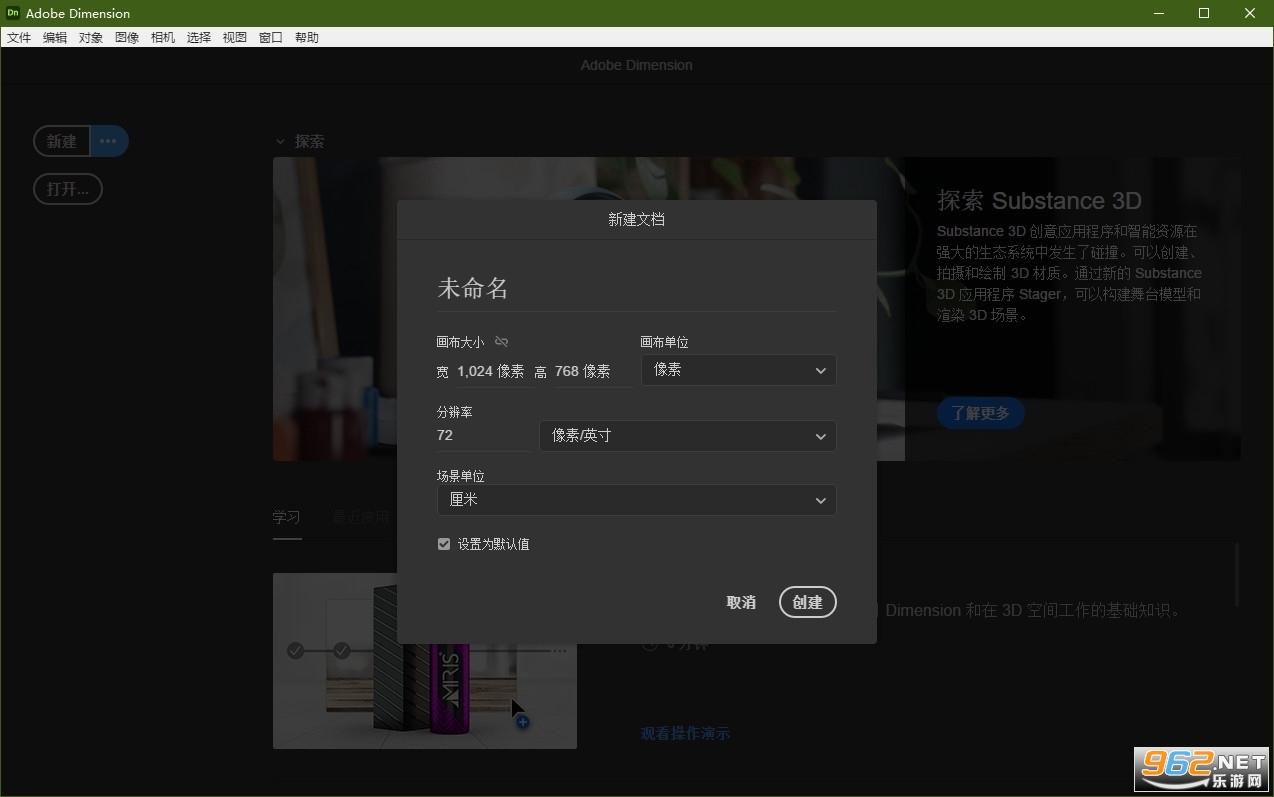Open the 视图 menu
Screen dimensions: 1274x797
tap(235, 38)
